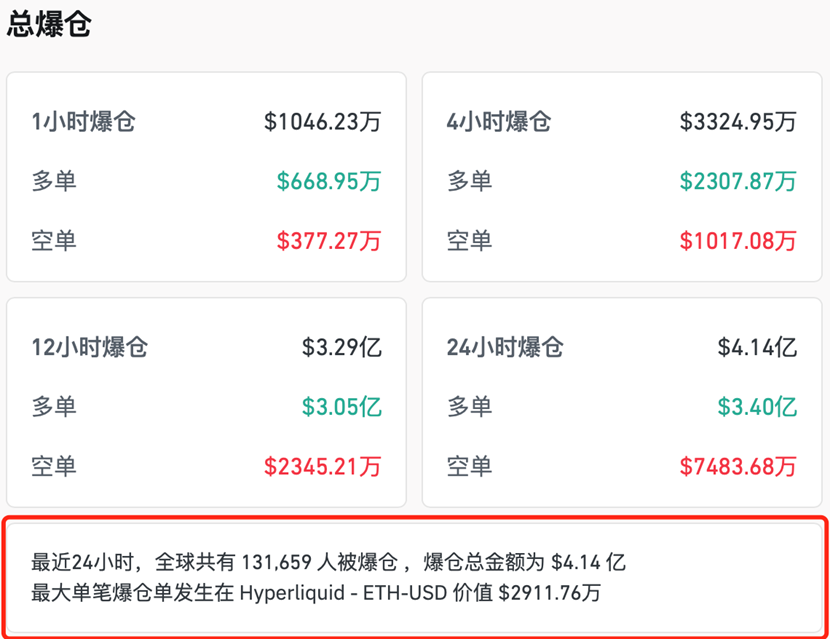
Task: Select the 24小时爆仓 card title
Action: click(505, 348)
